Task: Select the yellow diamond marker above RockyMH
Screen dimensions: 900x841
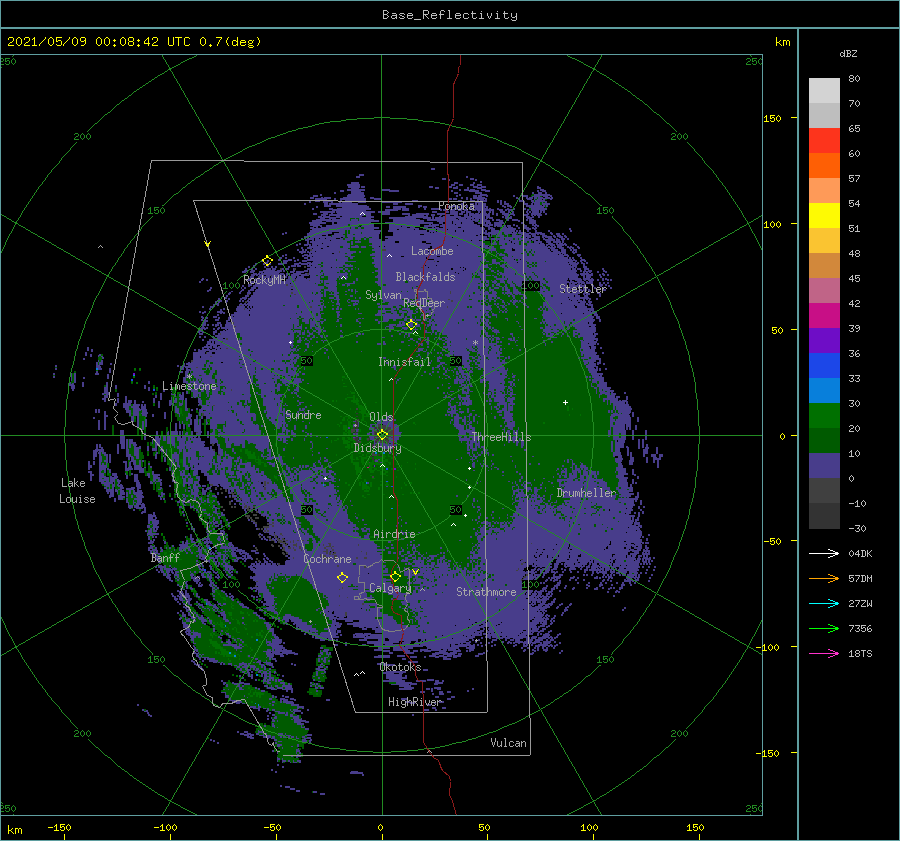Action: tap(267, 261)
